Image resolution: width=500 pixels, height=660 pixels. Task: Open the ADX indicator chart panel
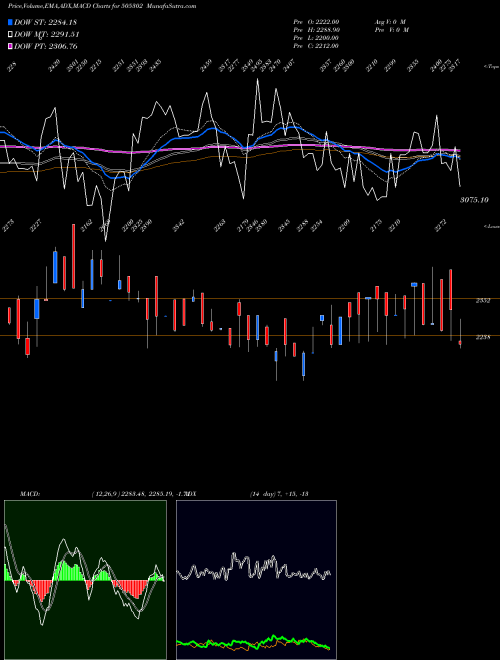click(257, 580)
